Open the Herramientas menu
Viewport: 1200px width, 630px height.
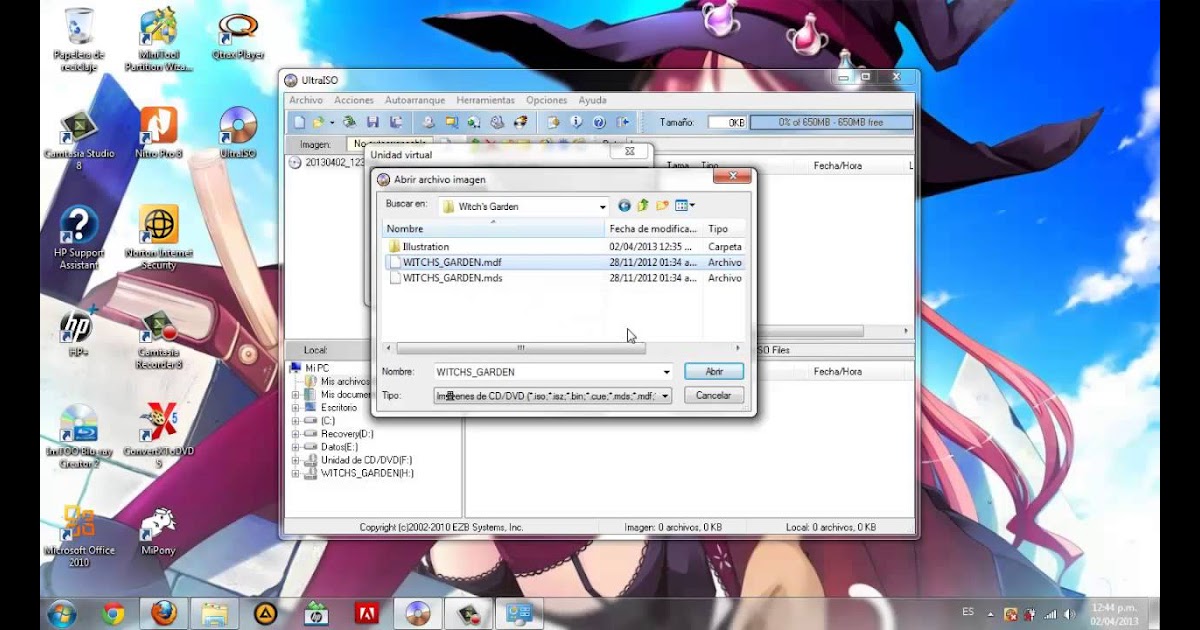[x=485, y=100]
